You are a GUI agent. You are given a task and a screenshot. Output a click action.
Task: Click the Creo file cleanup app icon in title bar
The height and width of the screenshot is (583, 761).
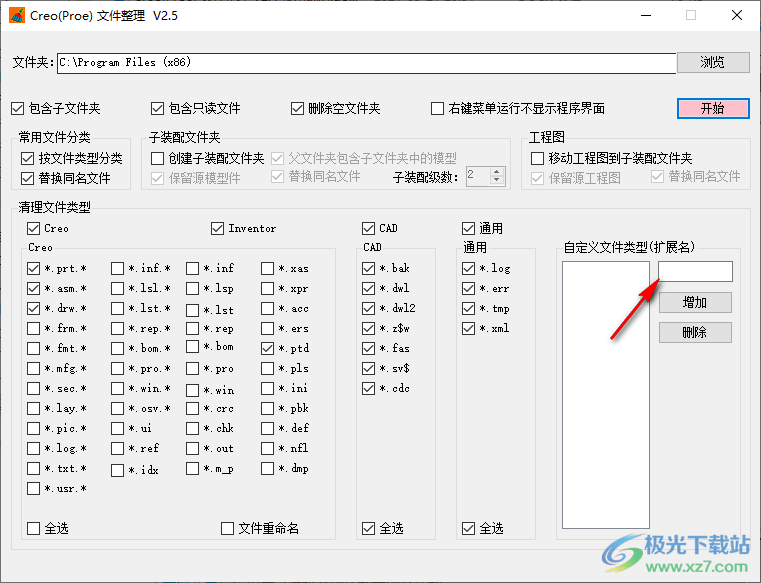click(17, 15)
